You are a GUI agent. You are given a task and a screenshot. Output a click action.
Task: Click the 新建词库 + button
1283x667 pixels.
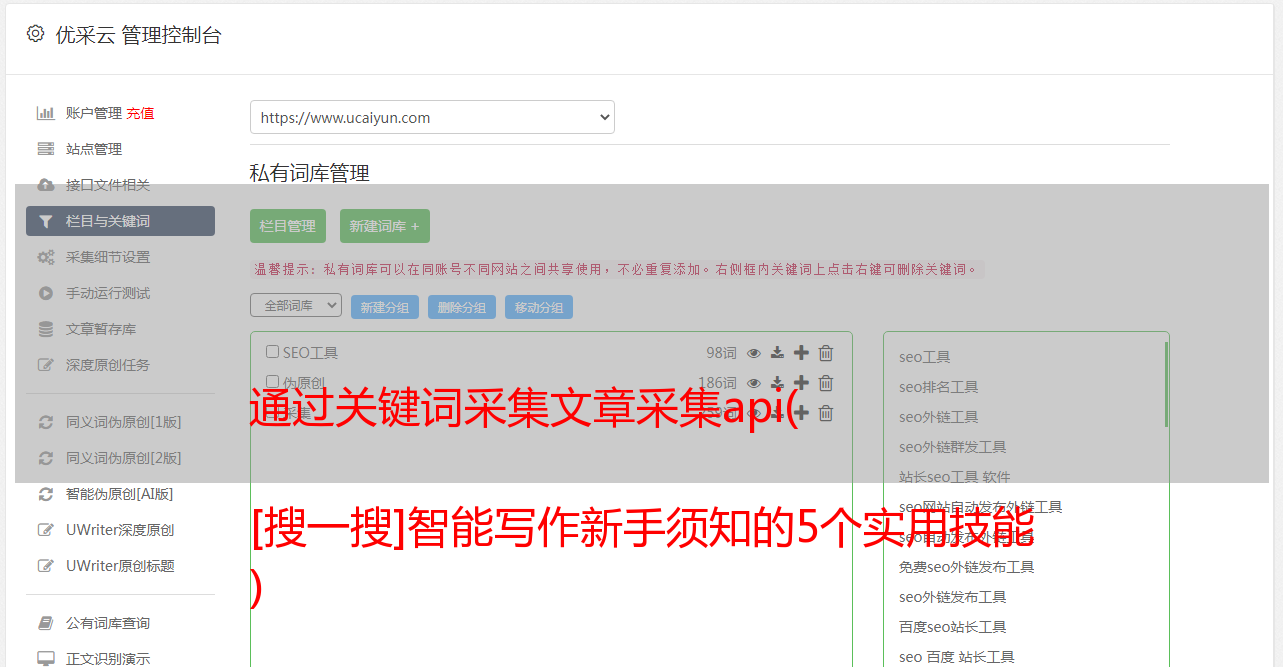385,226
